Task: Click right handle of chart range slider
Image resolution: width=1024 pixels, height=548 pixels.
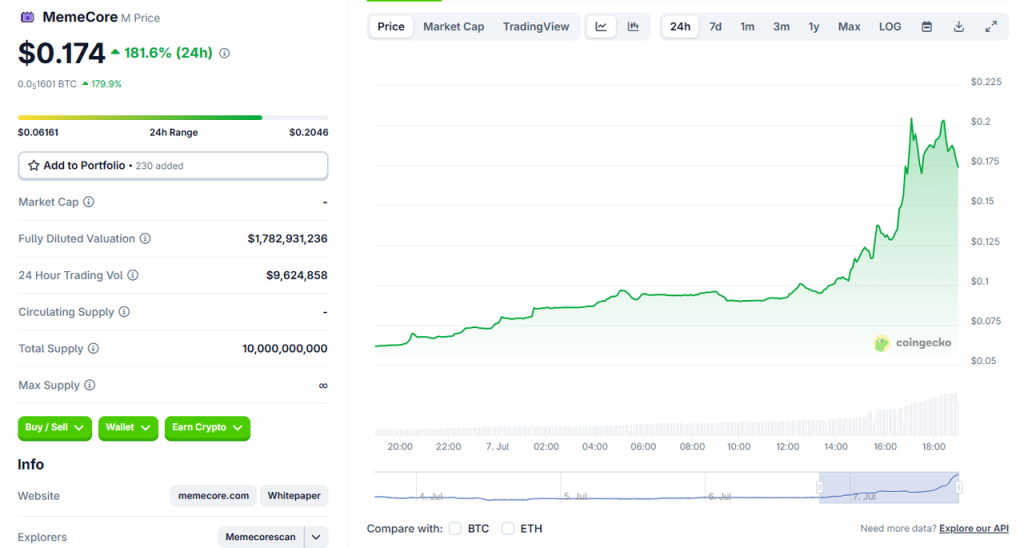Action: pos(958,487)
